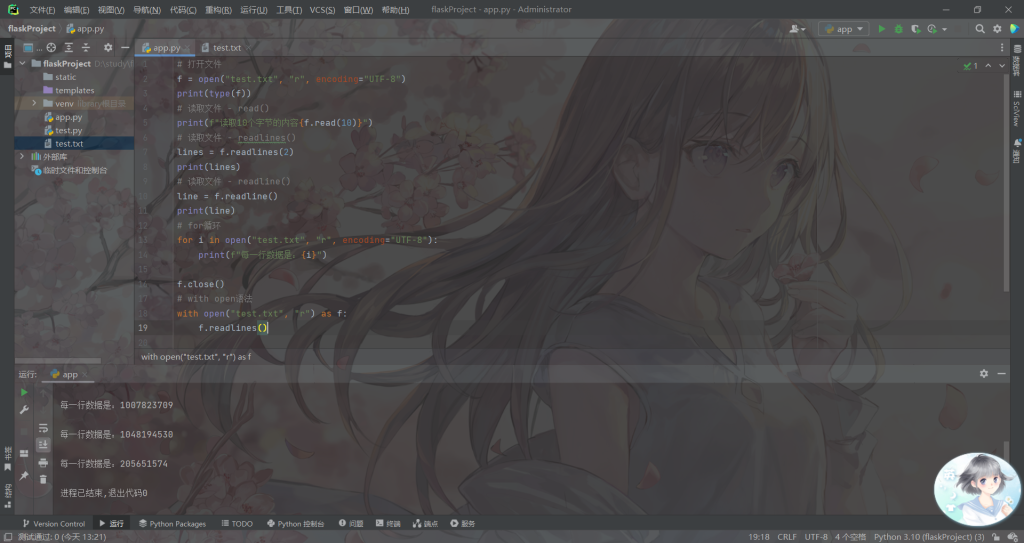Toggle soft-wrap in run console
This screenshot has height=543, width=1024.
coord(43,428)
